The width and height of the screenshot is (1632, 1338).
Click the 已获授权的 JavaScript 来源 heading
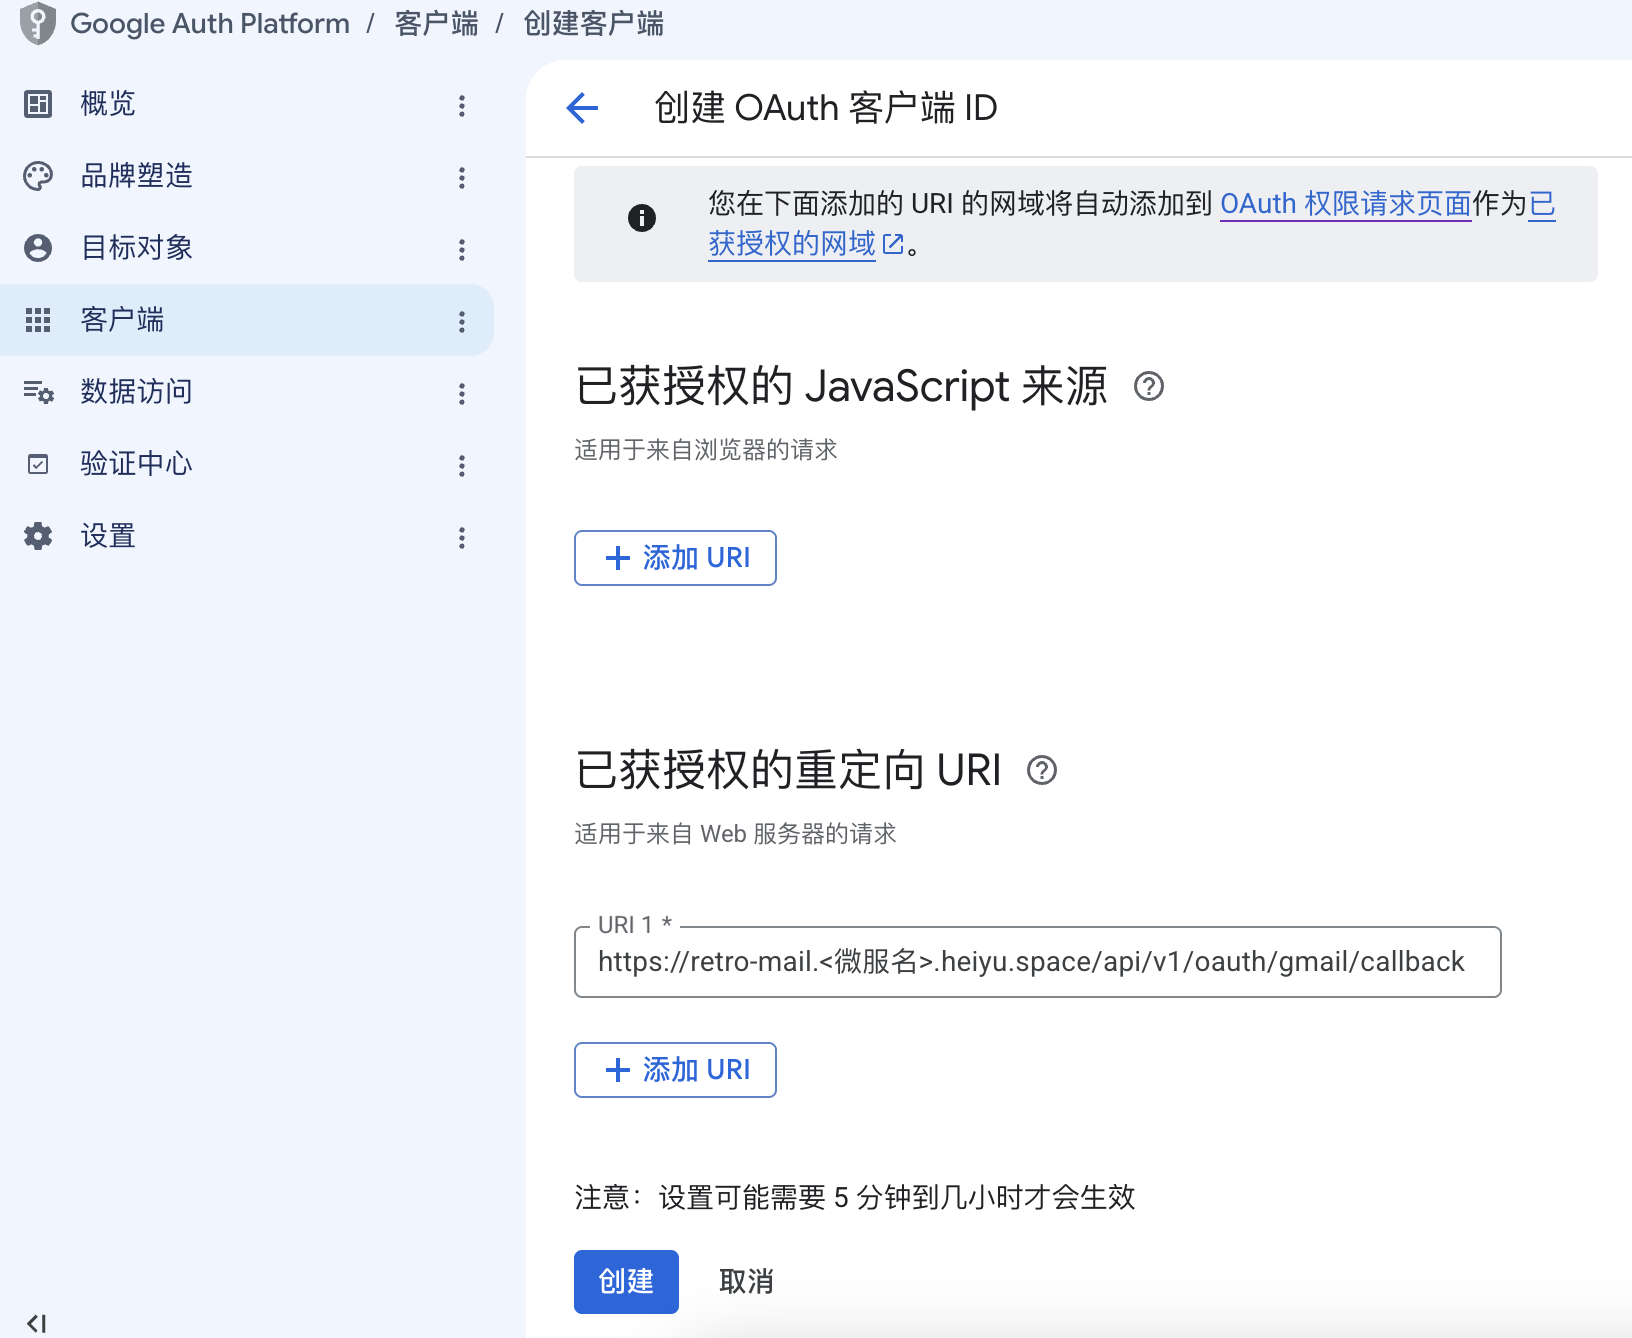[x=842, y=386]
